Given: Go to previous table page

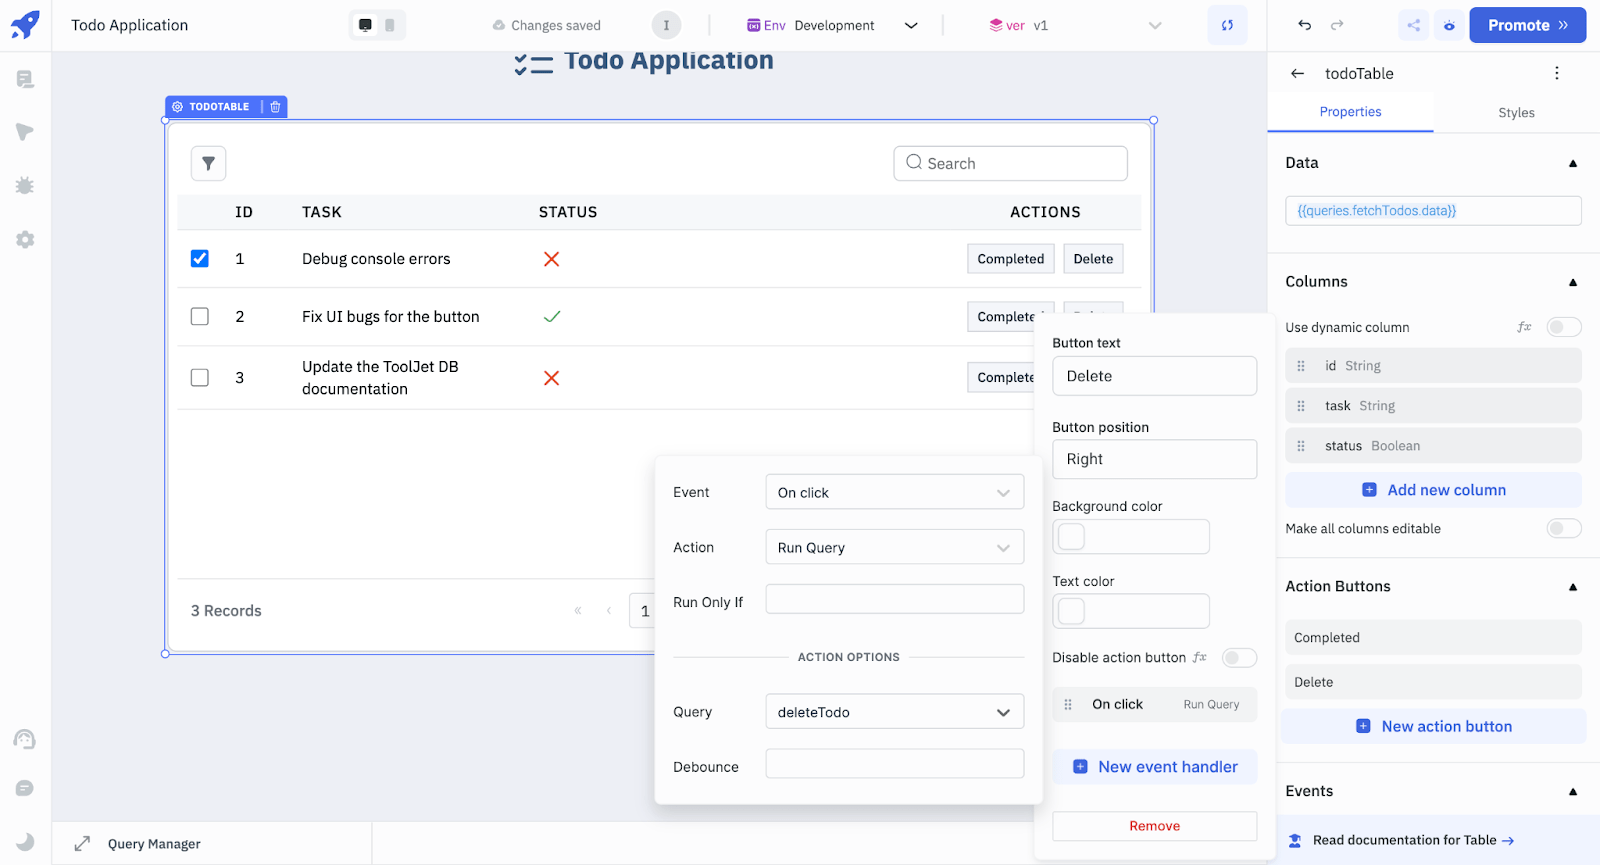Looking at the screenshot, I should tap(608, 610).
